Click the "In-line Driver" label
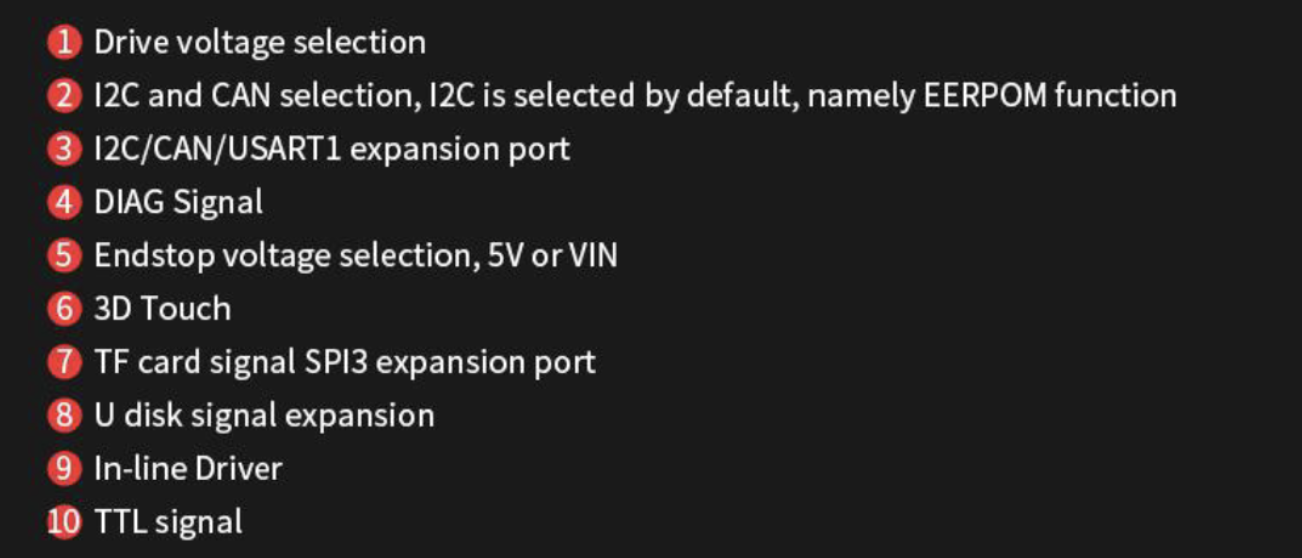This screenshot has height=558, width=1302. coord(188,468)
